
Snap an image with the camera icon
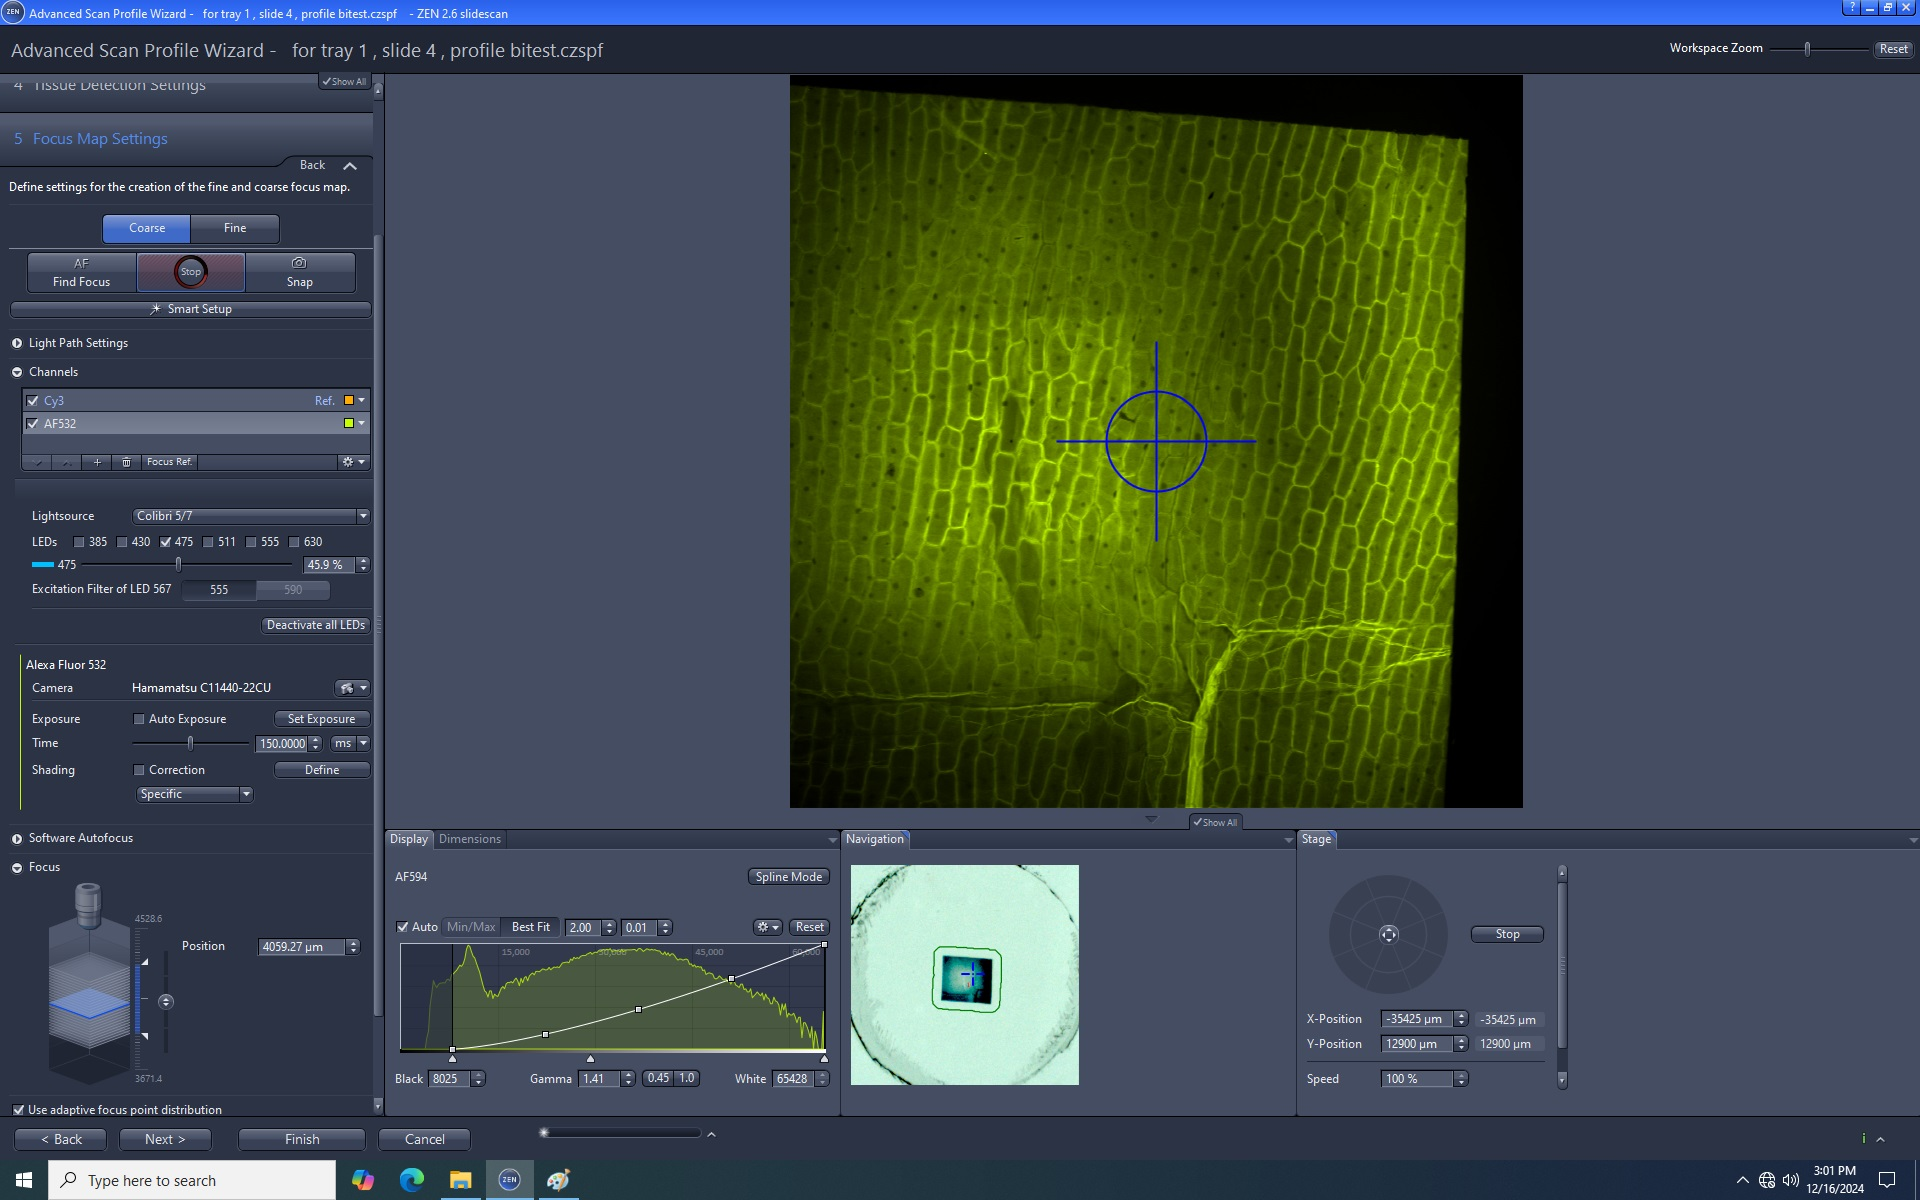tap(299, 272)
